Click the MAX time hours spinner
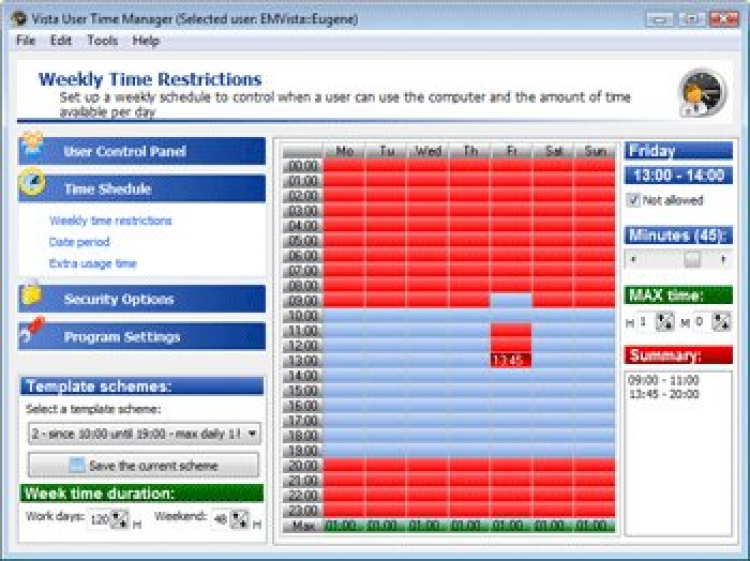The height and width of the screenshot is (561, 750). click(x=665, y=322)
